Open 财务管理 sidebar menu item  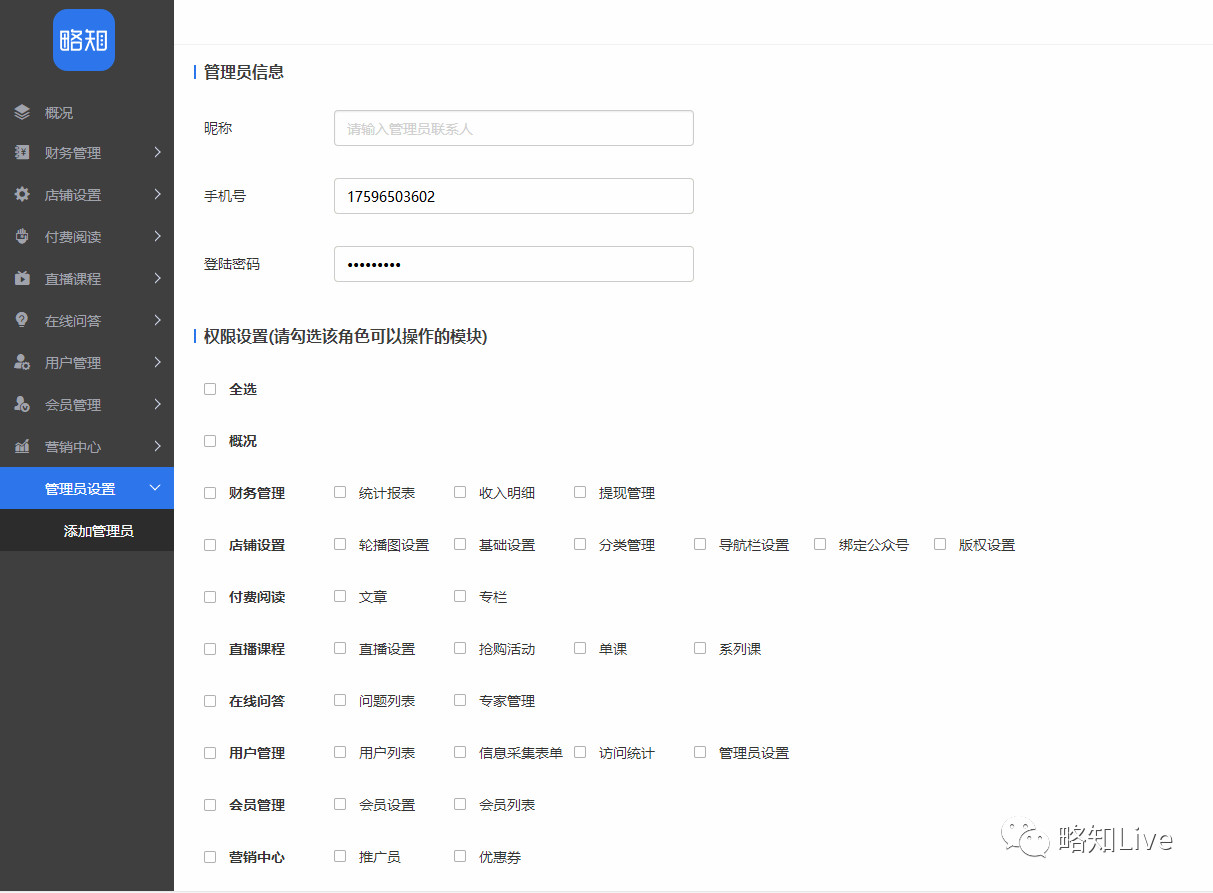87,153
